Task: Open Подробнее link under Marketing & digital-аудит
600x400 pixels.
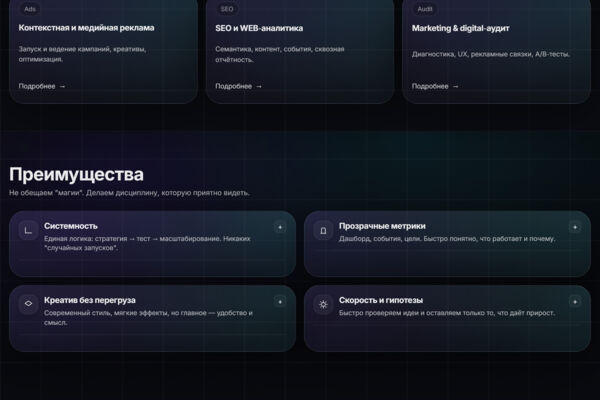Action: pyautogui.click(x=435, y=86)
